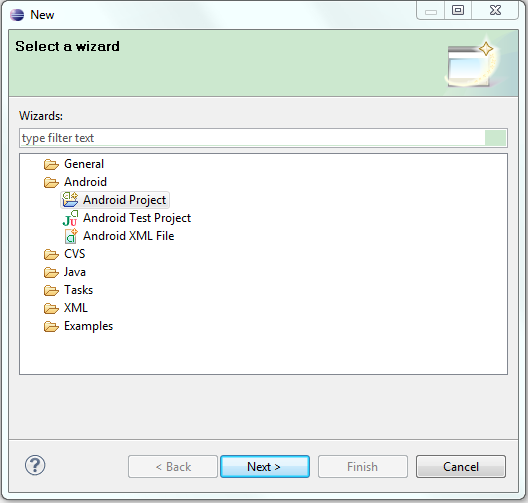Click the Android Project wizard icon

click(x=70, y=200)
